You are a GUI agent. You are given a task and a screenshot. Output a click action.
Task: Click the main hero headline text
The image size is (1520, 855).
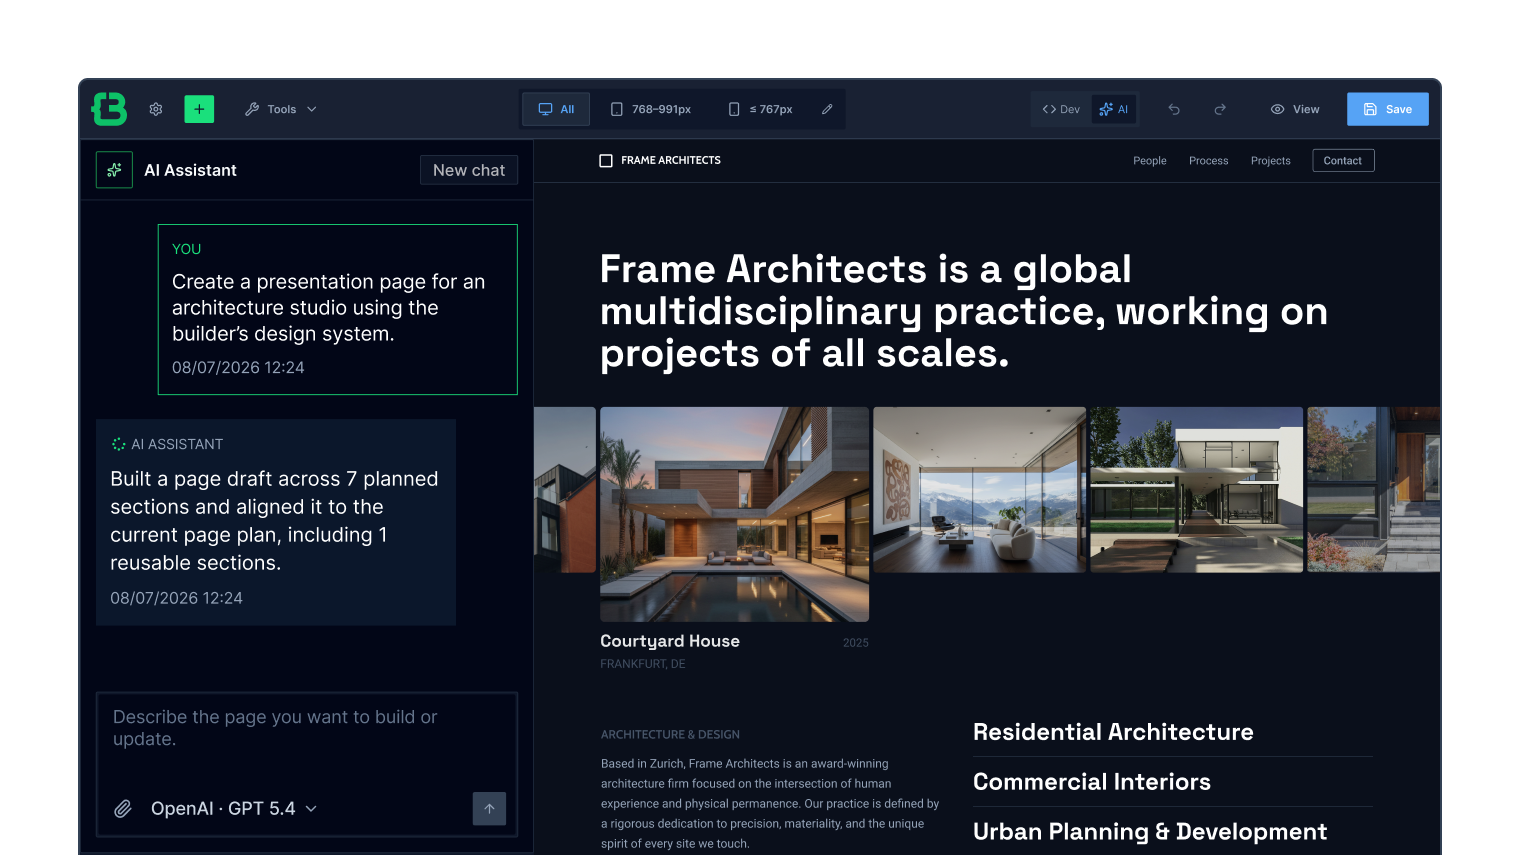[x=964, y=311]
